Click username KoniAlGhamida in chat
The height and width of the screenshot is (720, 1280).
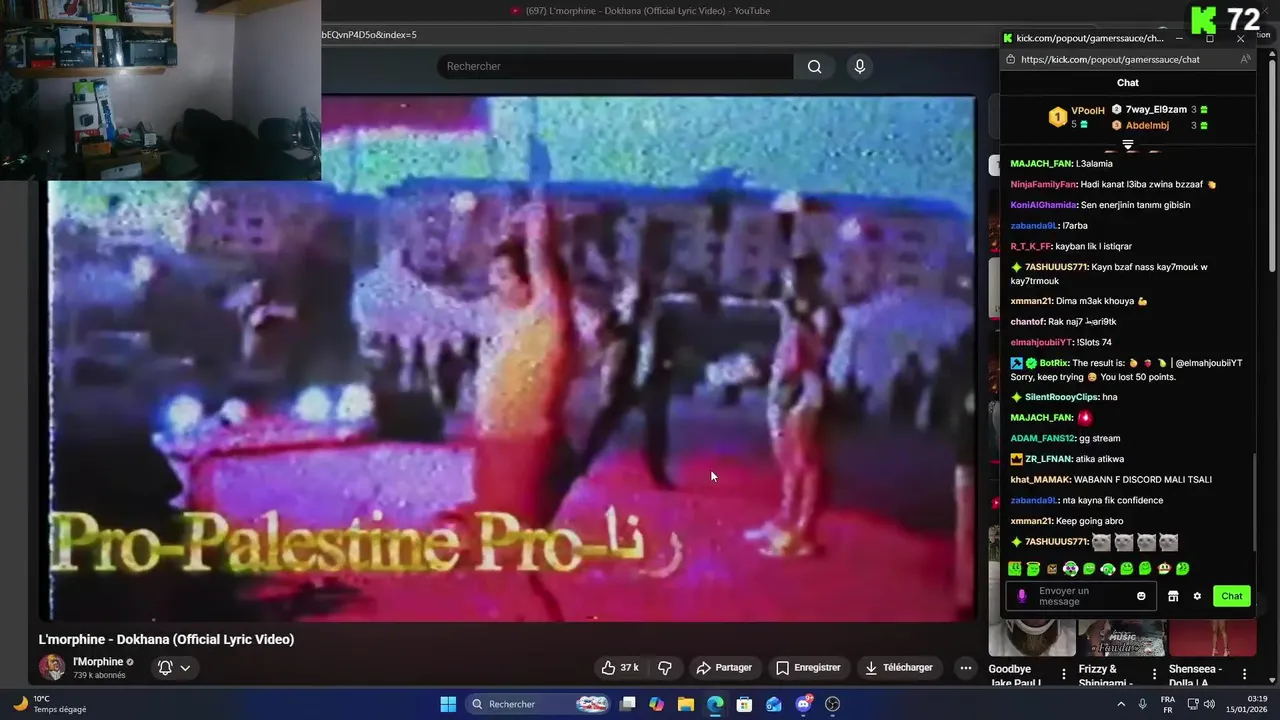coord(1043,205)
